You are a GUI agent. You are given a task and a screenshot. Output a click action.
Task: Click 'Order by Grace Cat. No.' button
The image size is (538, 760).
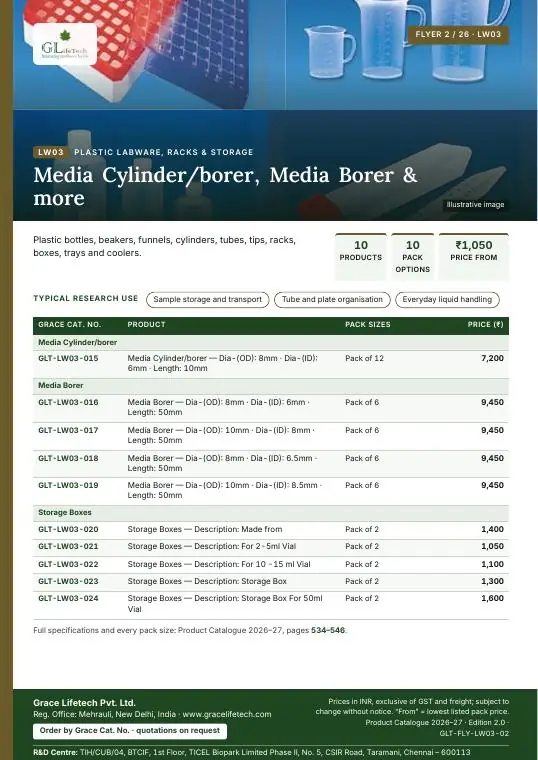(130, 730)
